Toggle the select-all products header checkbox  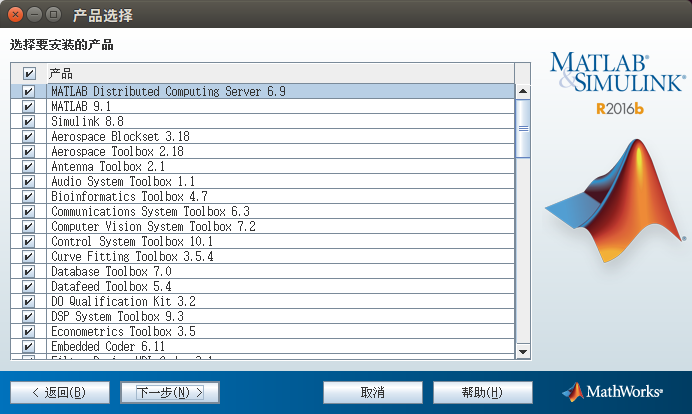point(29,73)
